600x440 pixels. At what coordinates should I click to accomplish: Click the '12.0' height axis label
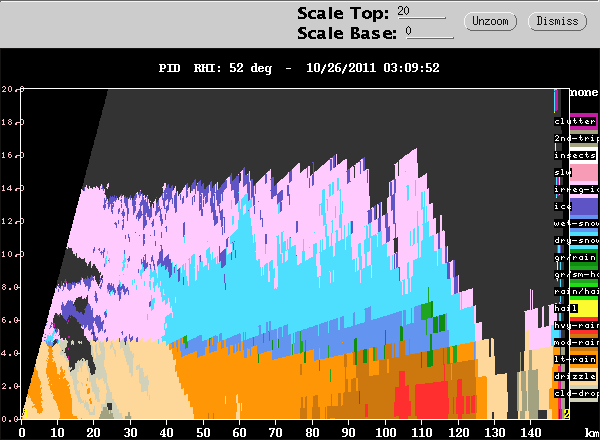click(13, 221)
